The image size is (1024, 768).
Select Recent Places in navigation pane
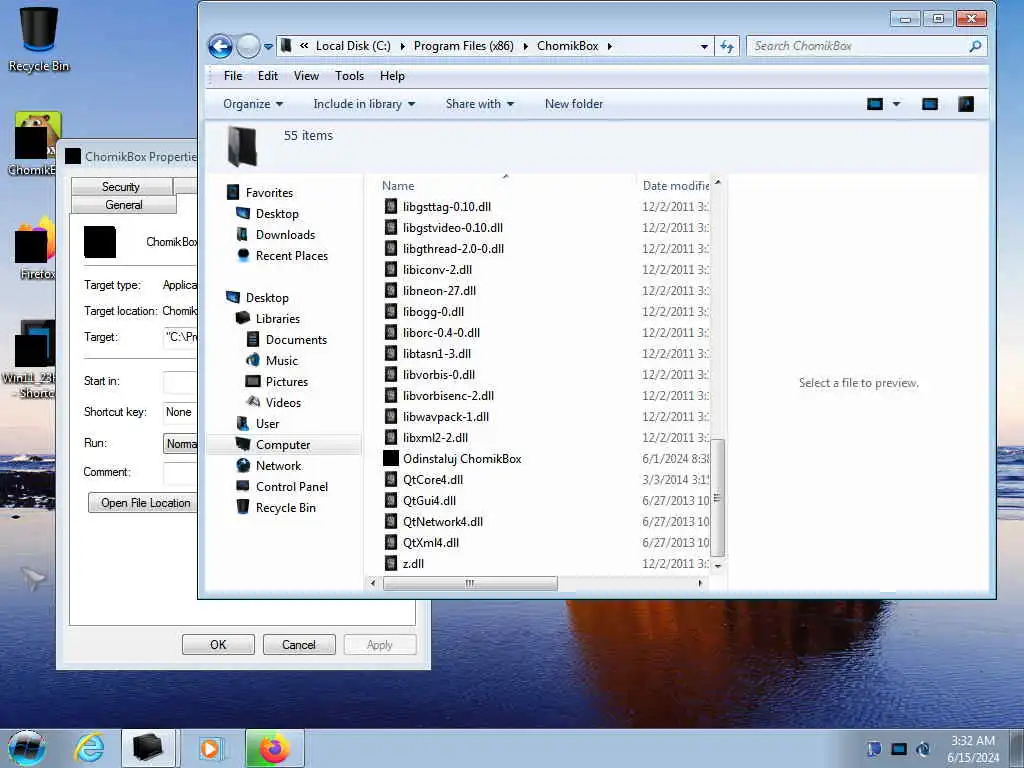[x=292, y=255]
